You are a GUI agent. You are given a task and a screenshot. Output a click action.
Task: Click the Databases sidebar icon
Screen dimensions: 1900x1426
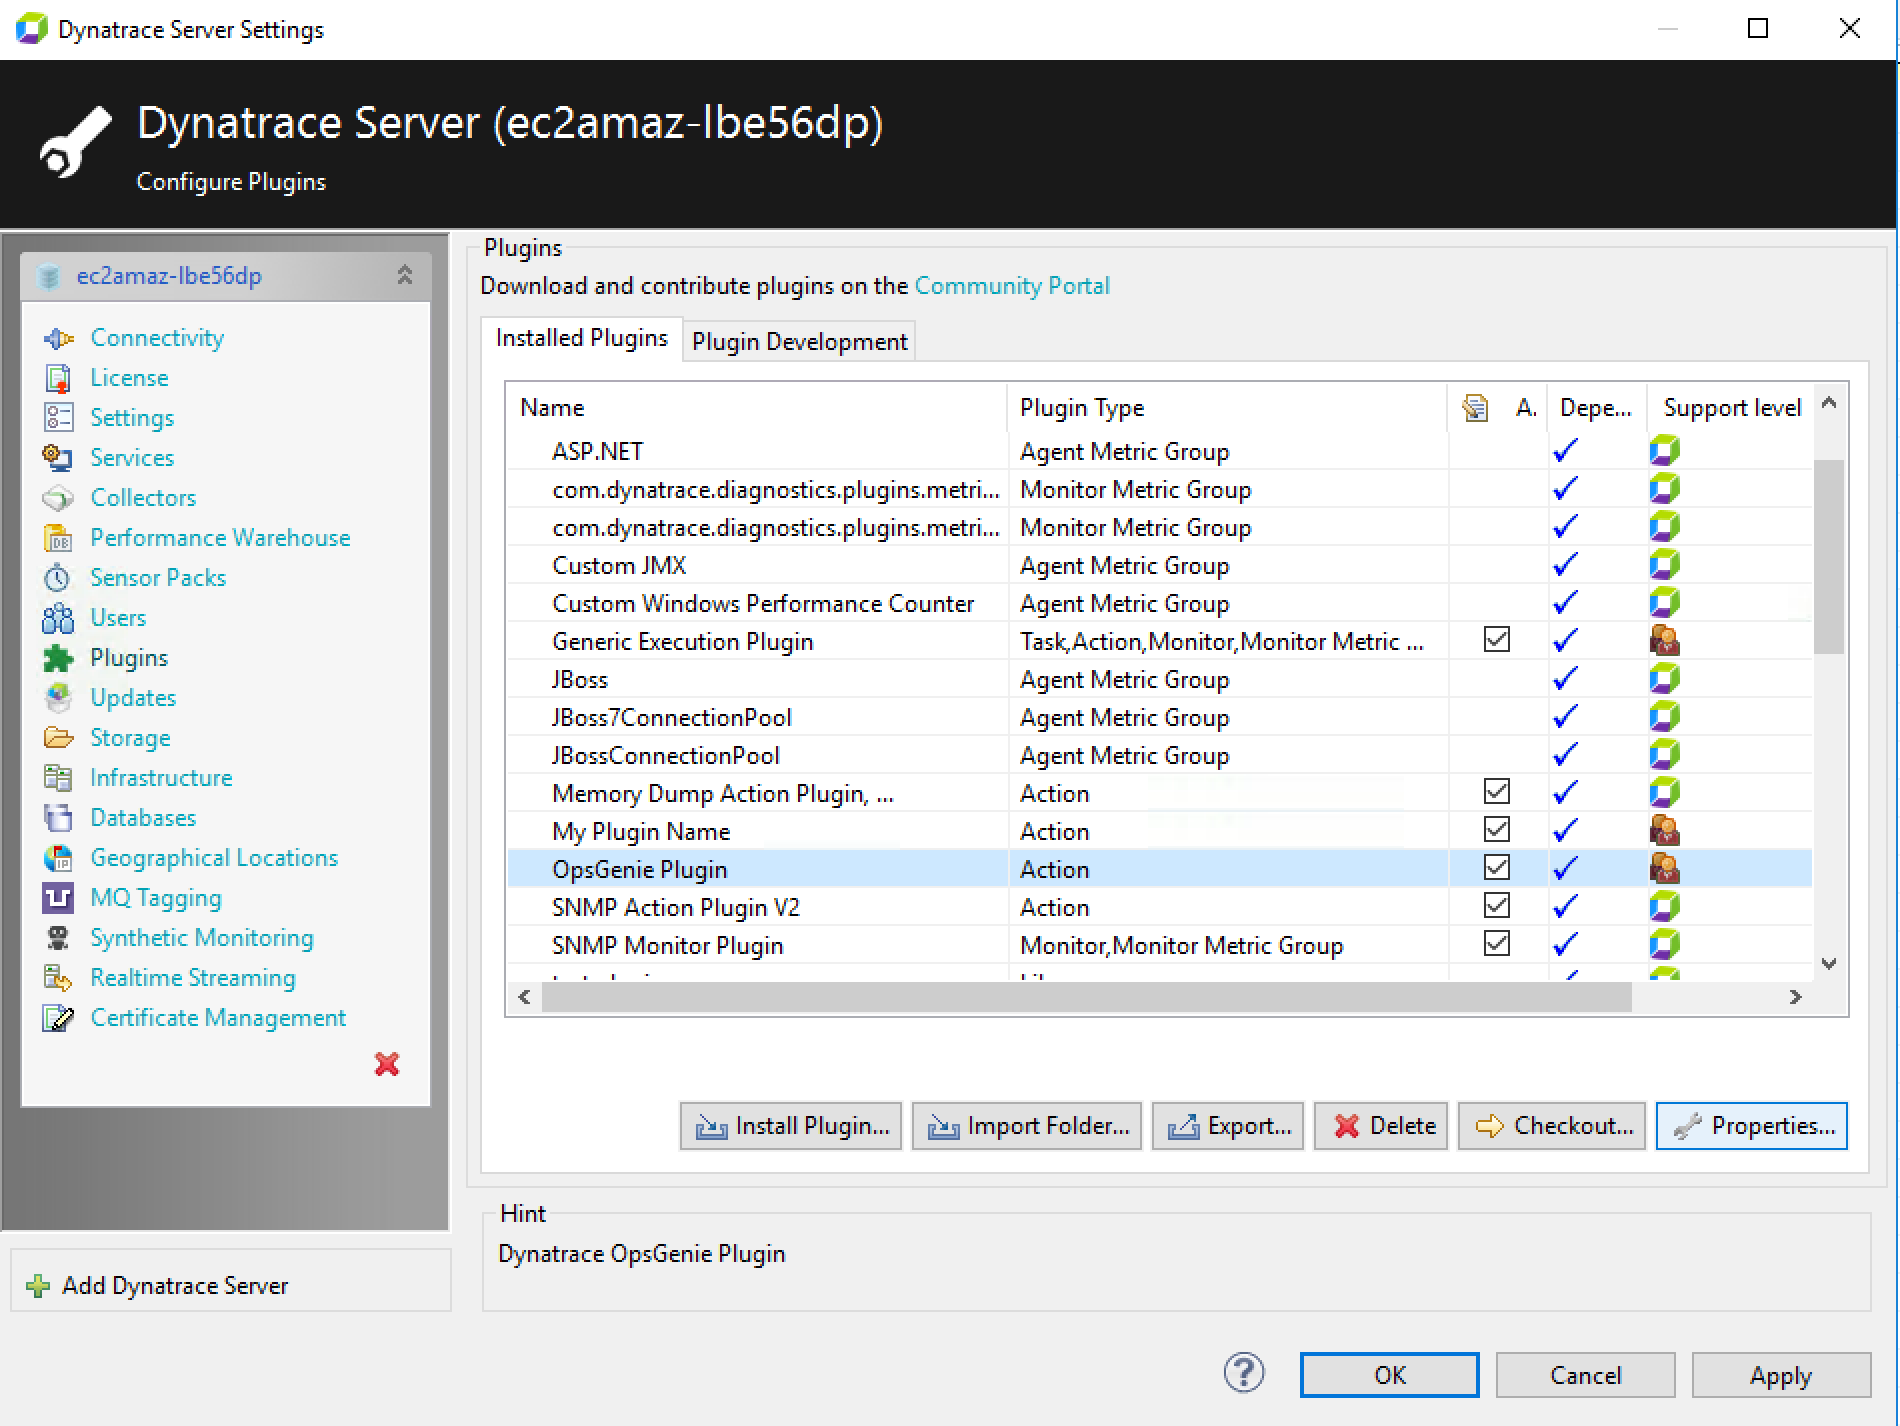(x=58, y=818)
